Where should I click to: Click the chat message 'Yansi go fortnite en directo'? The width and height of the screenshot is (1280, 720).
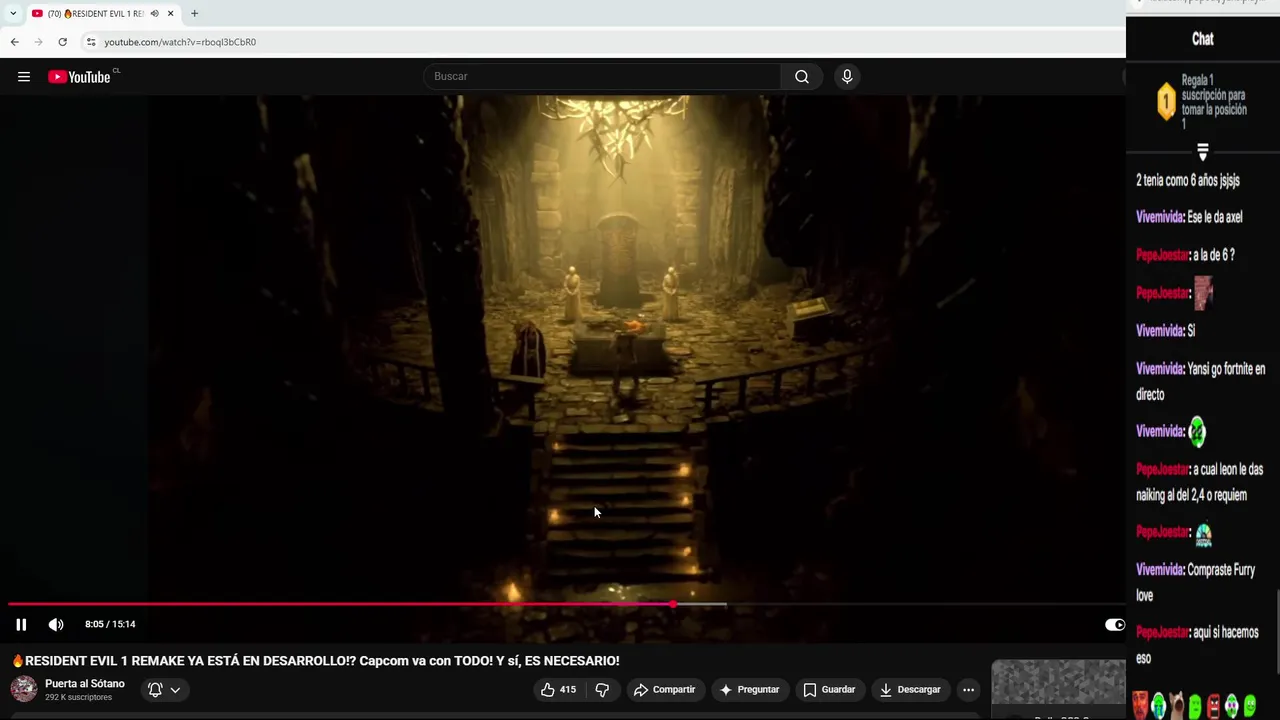pos(1201,382)
